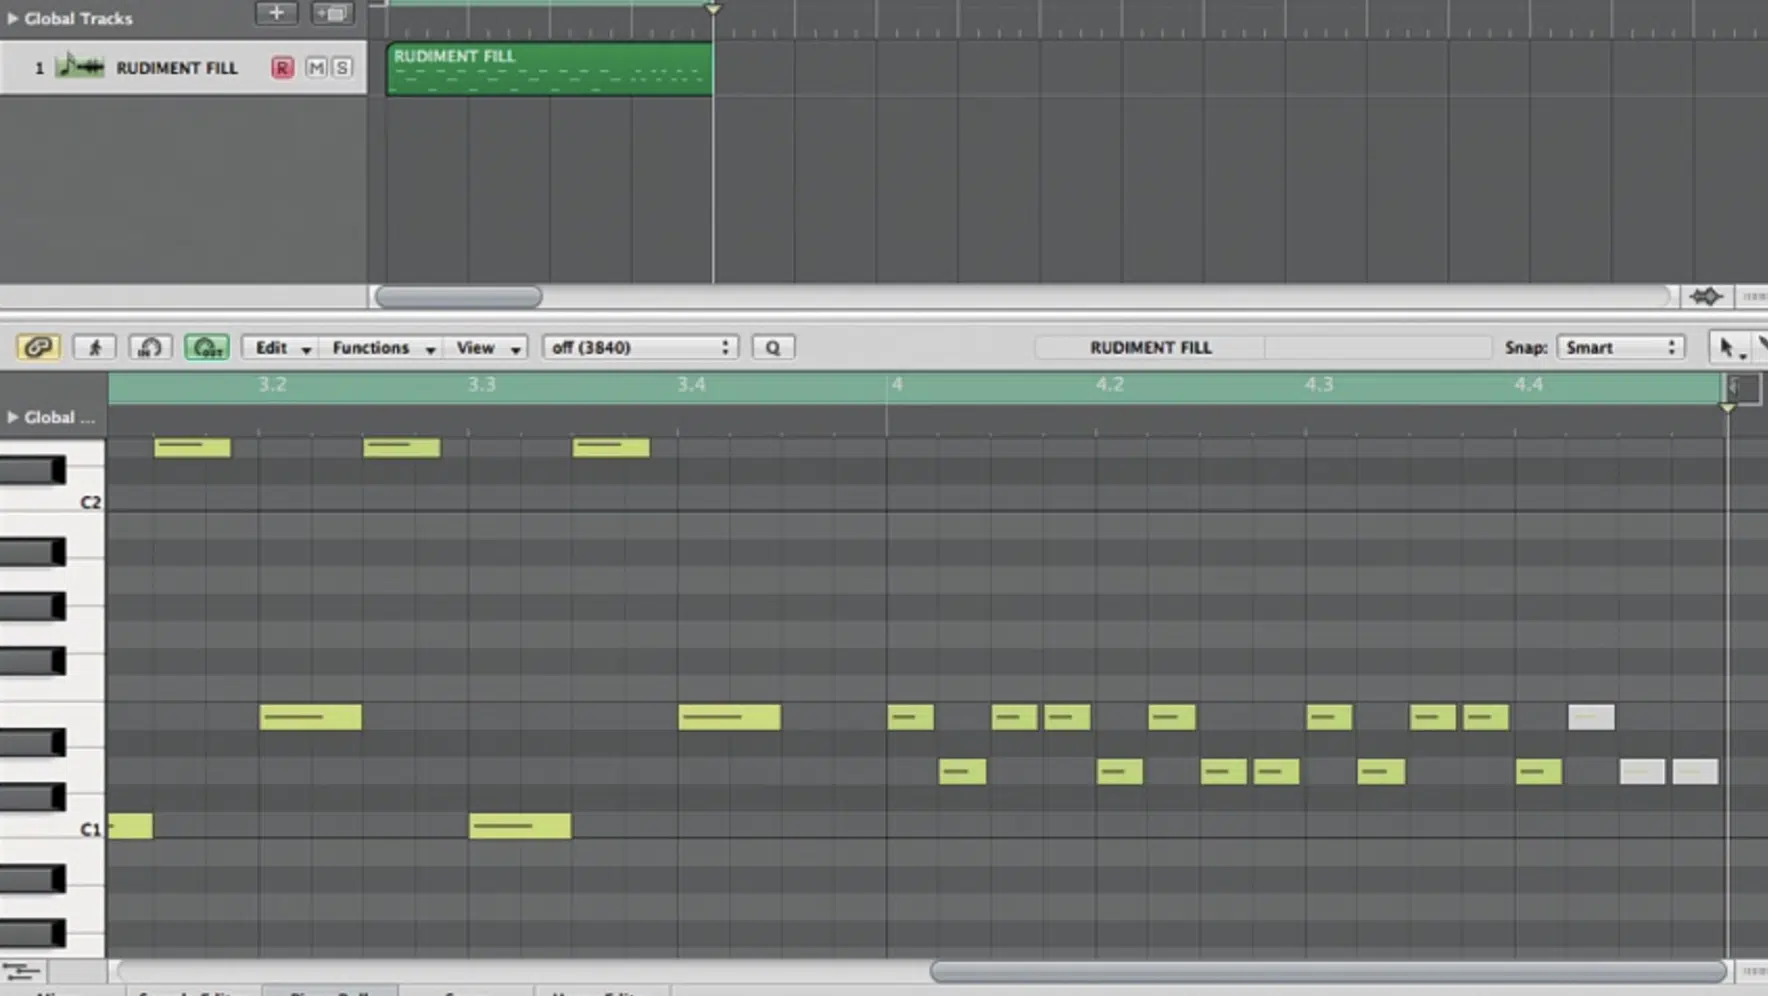Image resolution: width=1768 pixels, height=996 pixels.
Task: Open the quantize value dropdown off (3840)
Action: coord(640,347)
